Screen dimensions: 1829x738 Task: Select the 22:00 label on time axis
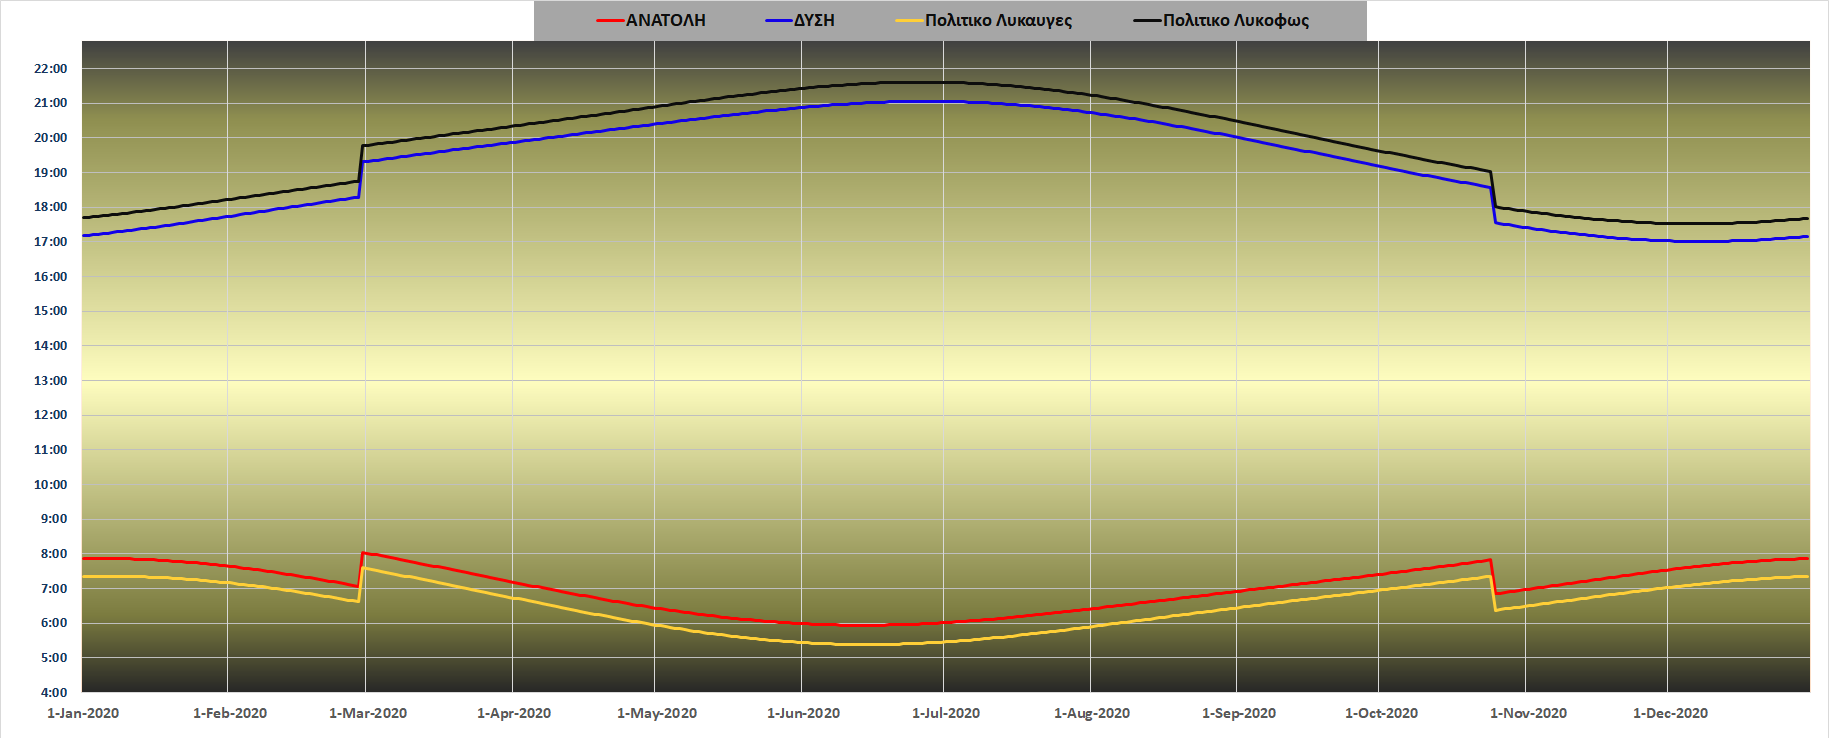(51, 69)
